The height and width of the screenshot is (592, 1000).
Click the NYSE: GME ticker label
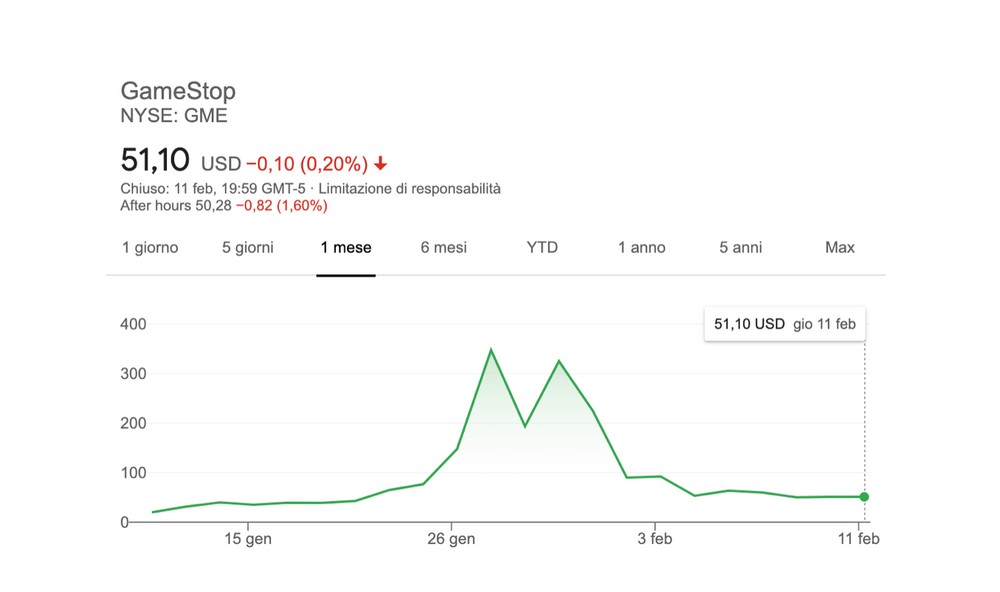(x=173, y=115)
